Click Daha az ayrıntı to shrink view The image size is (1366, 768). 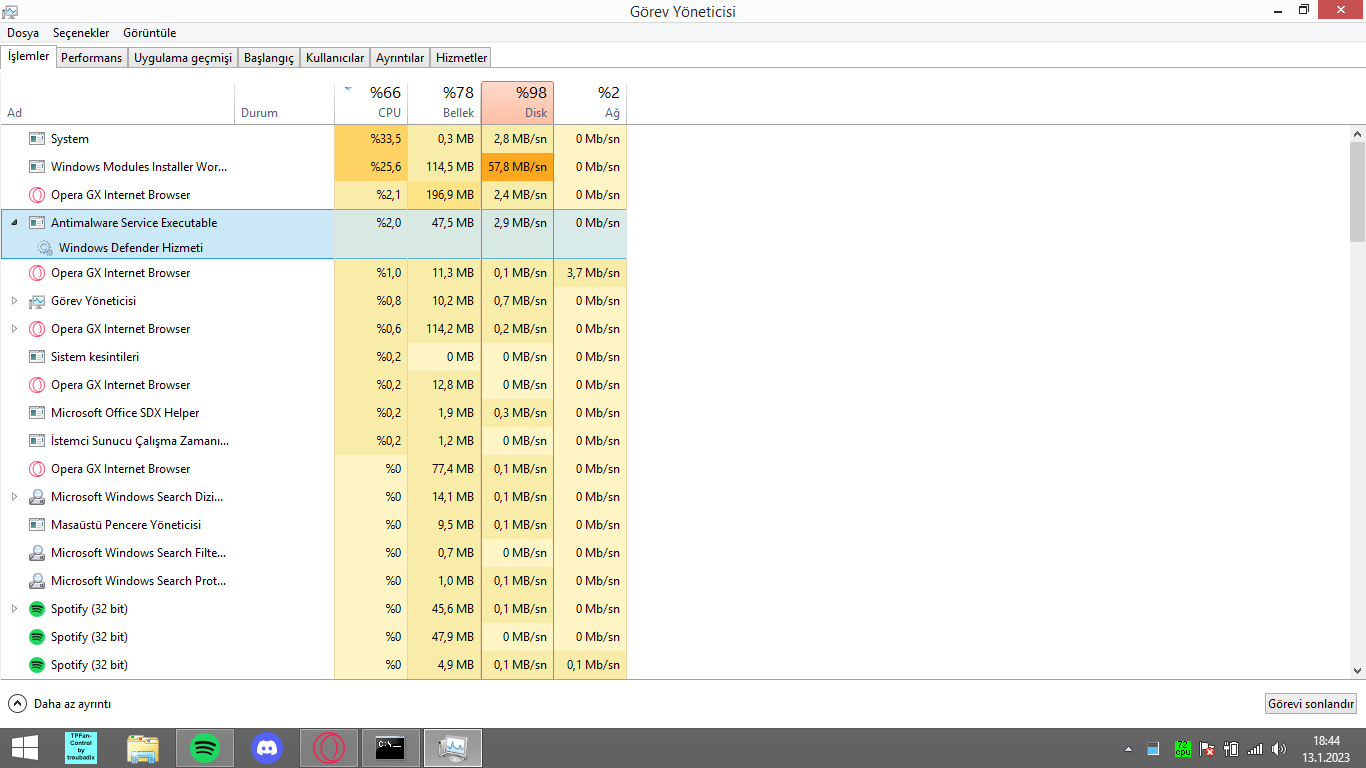(x=60, y=704)
